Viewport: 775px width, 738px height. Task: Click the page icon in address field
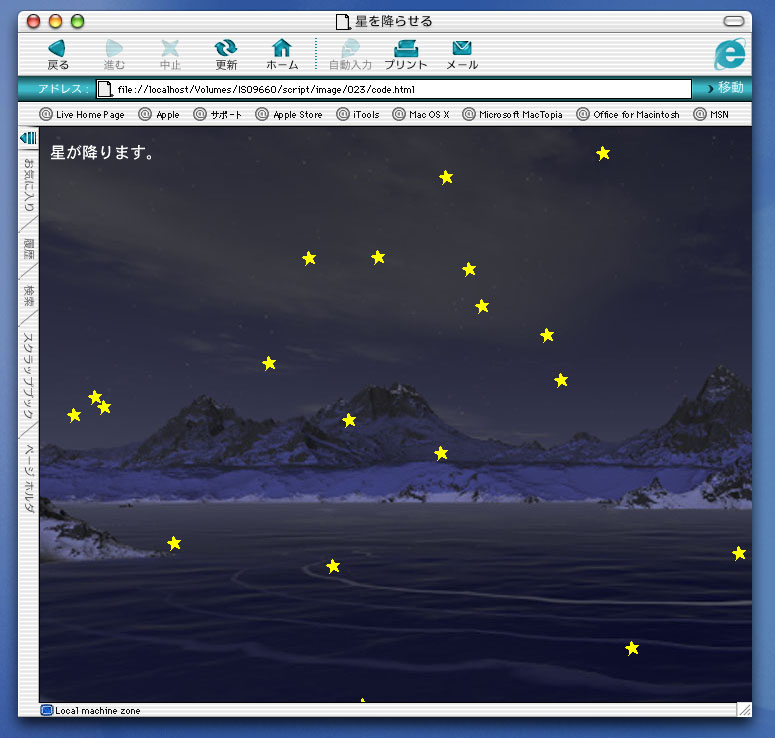pyautogui.click(x=105, y=89)
